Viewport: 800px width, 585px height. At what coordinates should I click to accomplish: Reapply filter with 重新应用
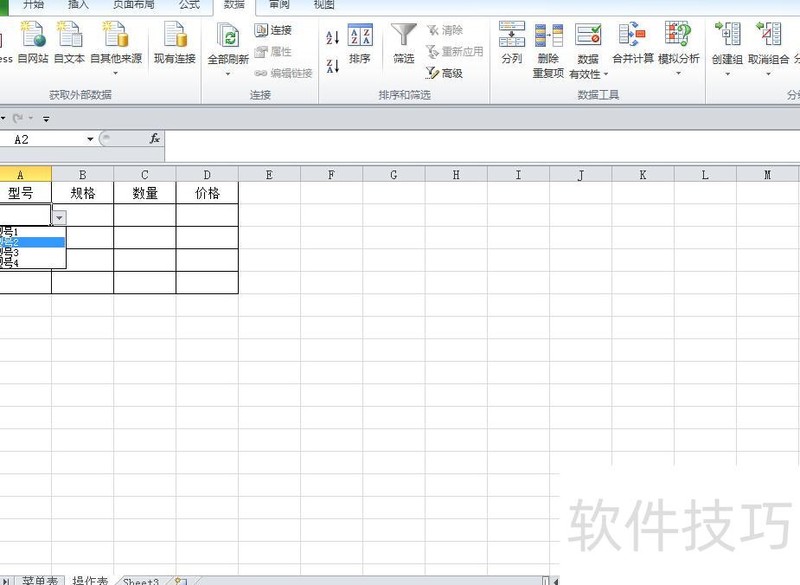tap(455, 52)
